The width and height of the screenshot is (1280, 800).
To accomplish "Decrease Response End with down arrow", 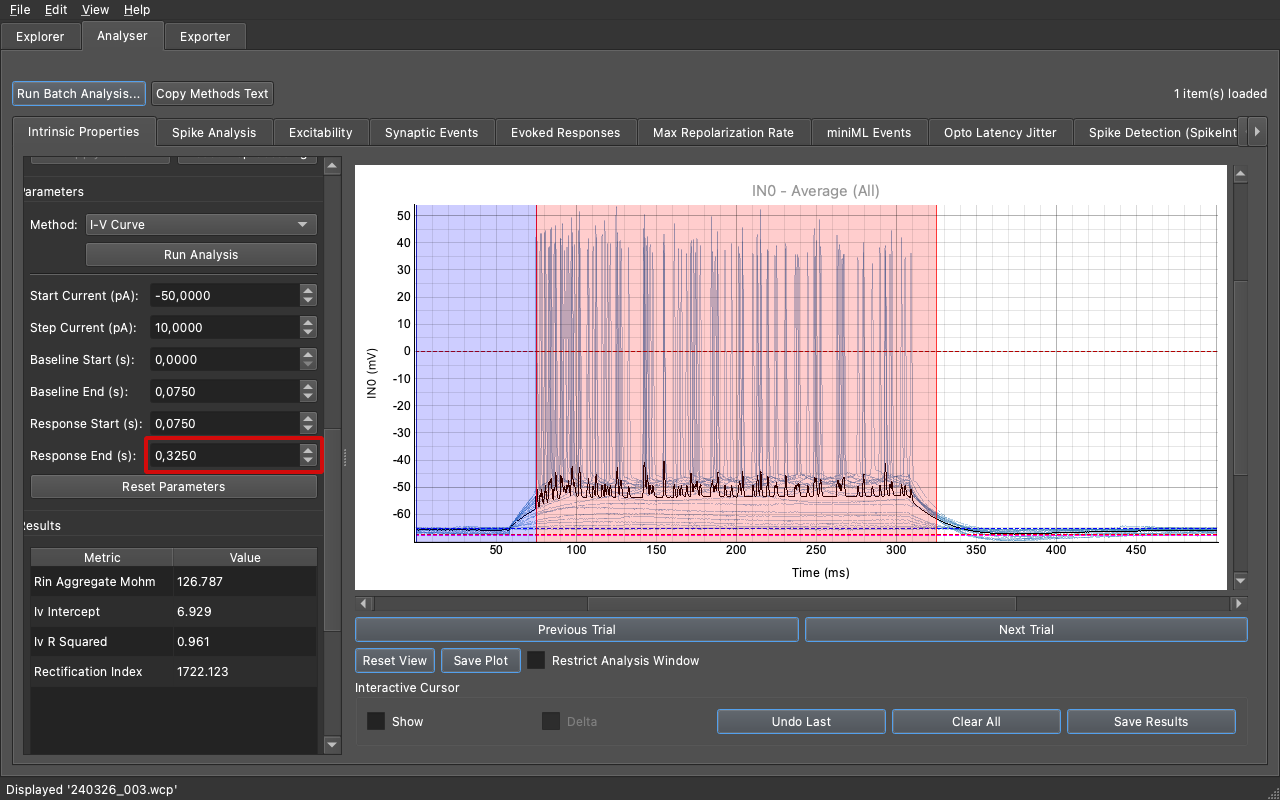I will pyautogui.click(x=308, y=461).
